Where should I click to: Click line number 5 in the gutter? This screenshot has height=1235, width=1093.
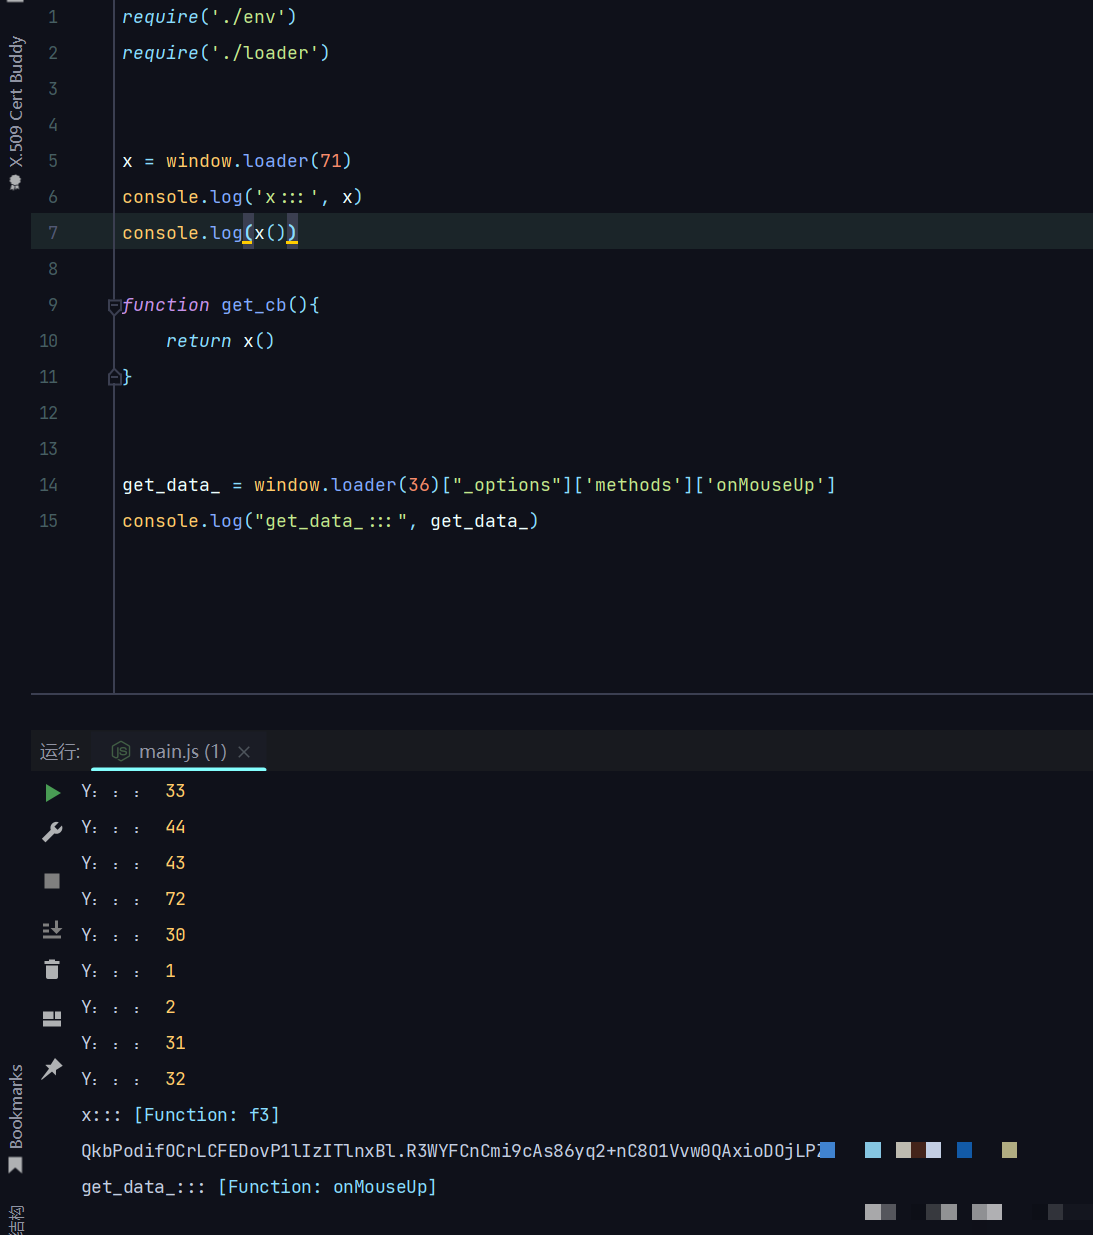coord(53,161)
